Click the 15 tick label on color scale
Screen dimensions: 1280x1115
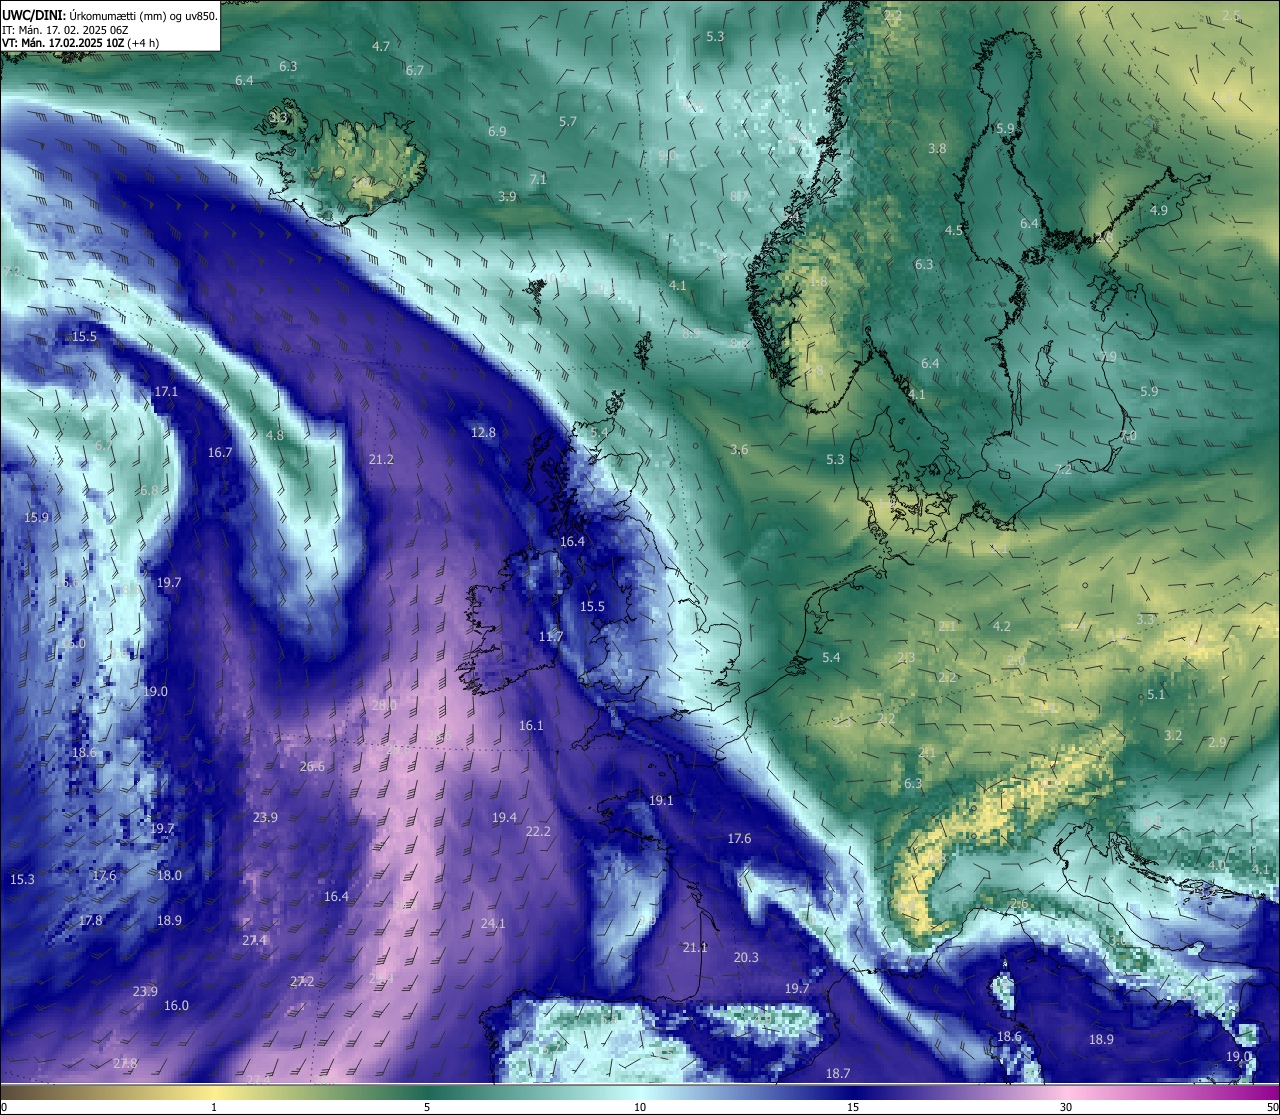853,1107
